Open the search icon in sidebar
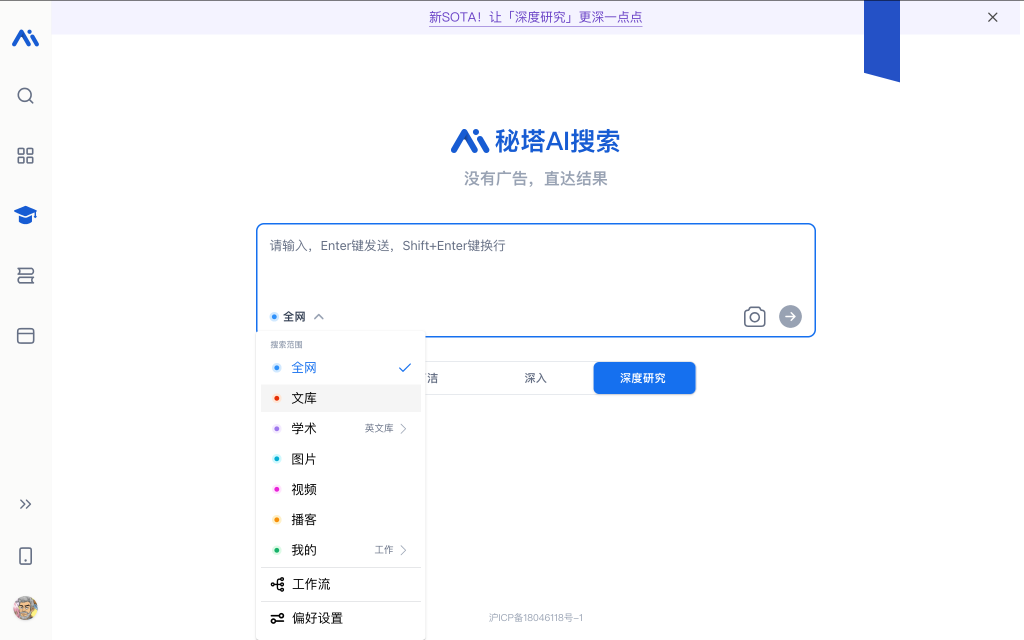Image resolution: width=1024 pixels, height=640 pixels. point(25,96)
